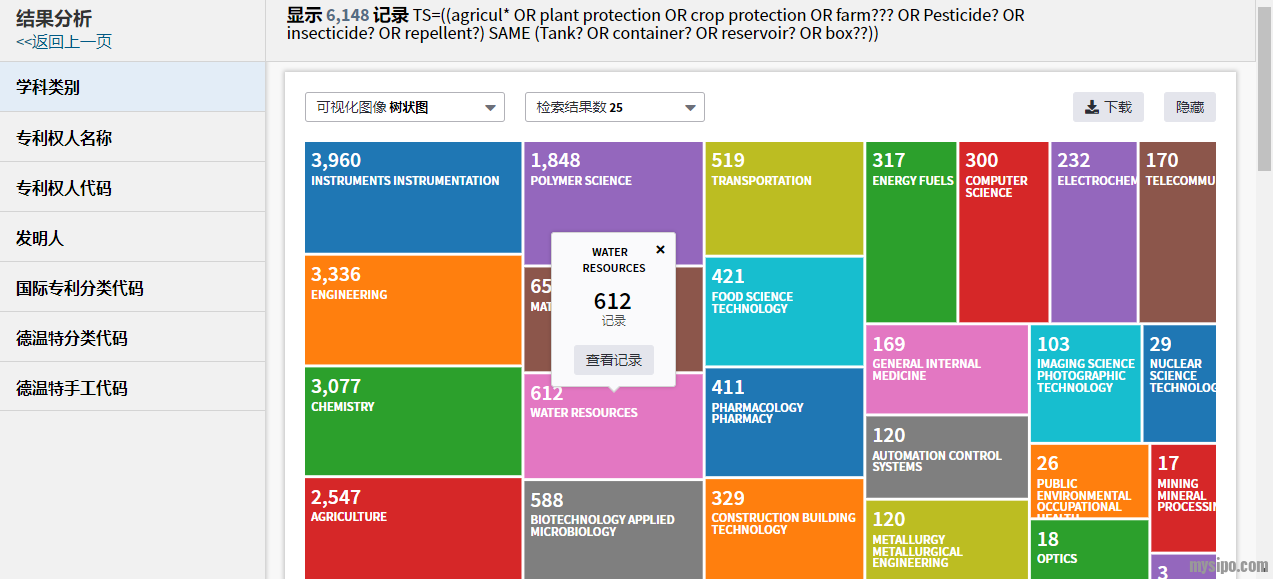The height and width of the screenshot is (579, 1273).
Task: Click the Food Science Technology tile
Action: [x=784, y=312]
